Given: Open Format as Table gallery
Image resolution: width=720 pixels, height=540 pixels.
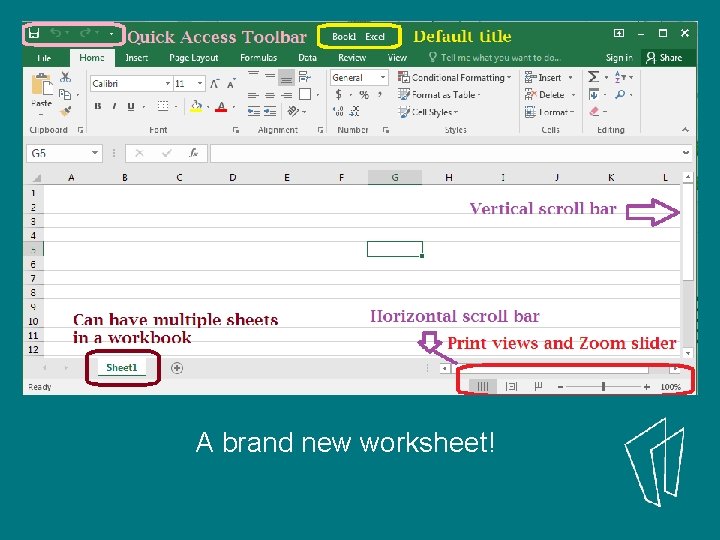Looking at the screenshot, I should tap(439, 95).
